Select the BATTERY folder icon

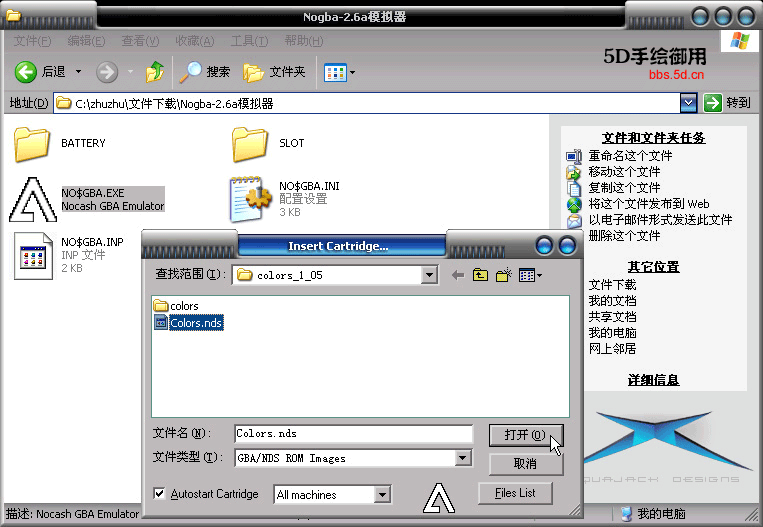tap(32, 144)
